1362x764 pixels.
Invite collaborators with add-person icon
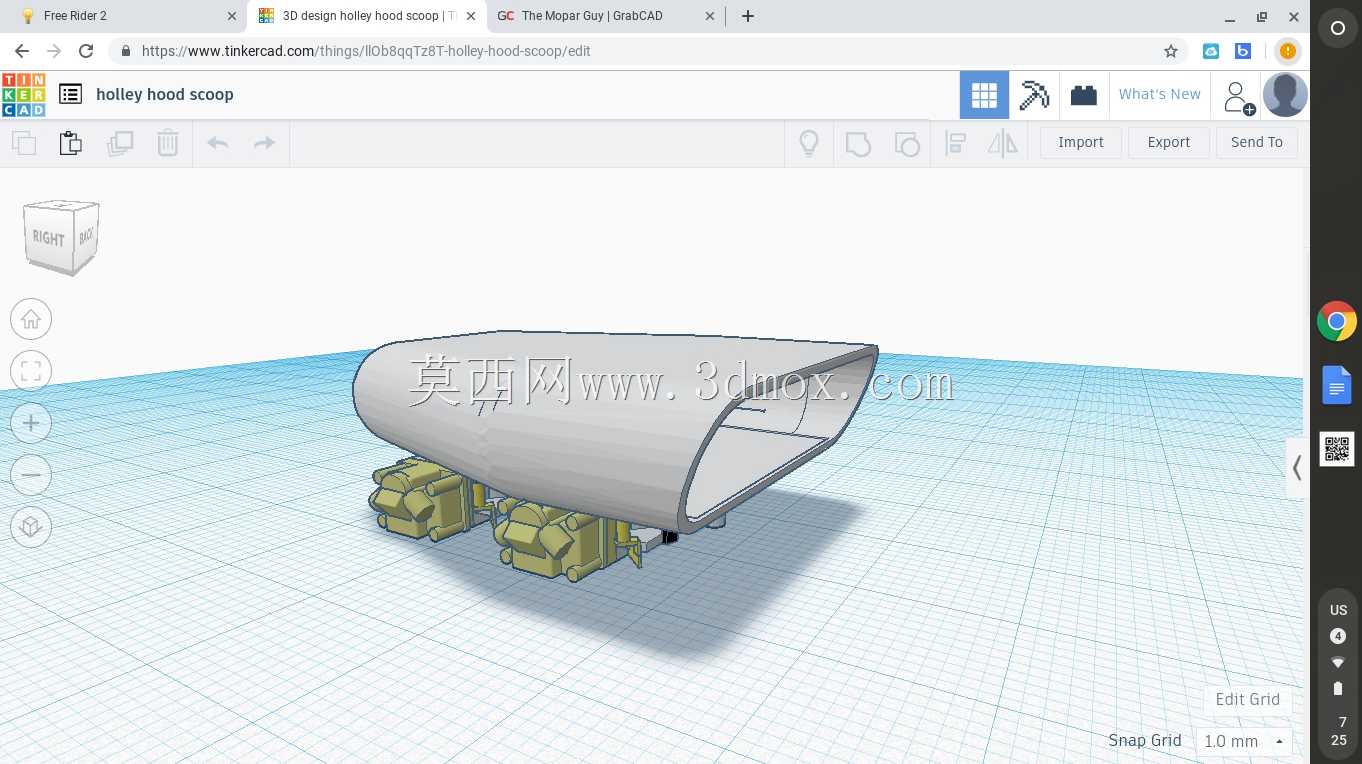coord(1238,97)
